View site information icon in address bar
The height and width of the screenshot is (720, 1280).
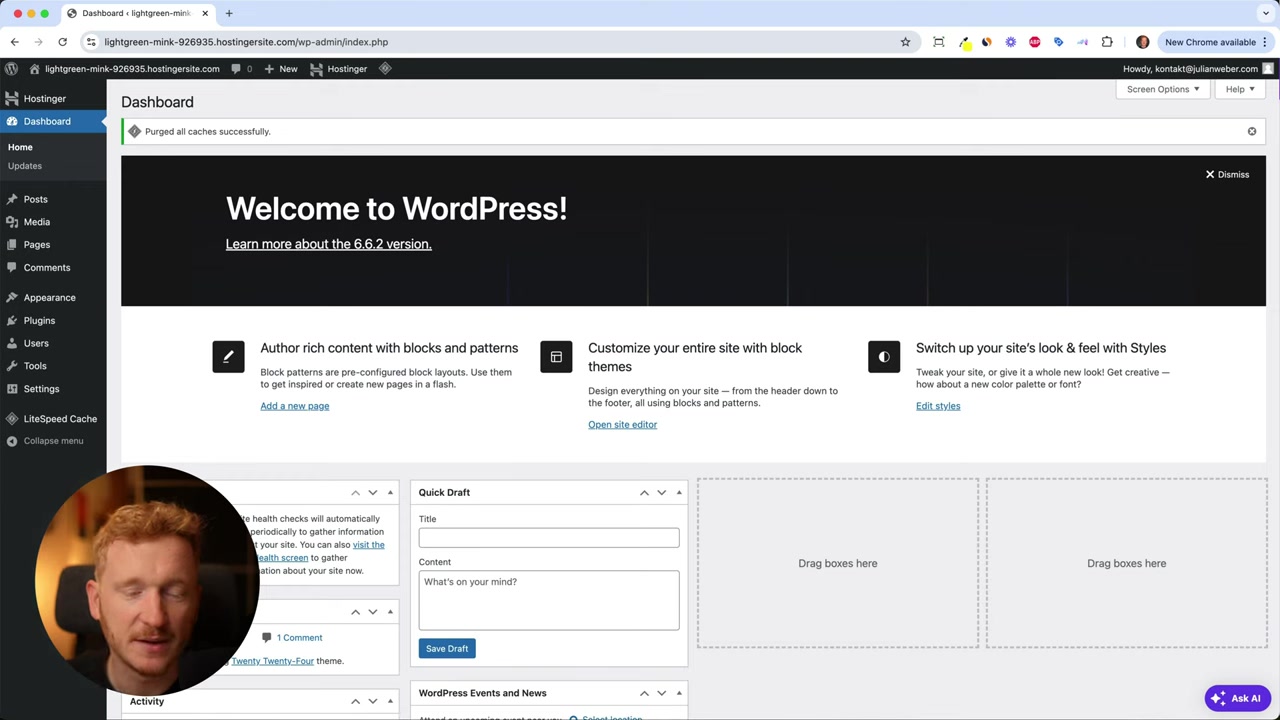(91, 42)
